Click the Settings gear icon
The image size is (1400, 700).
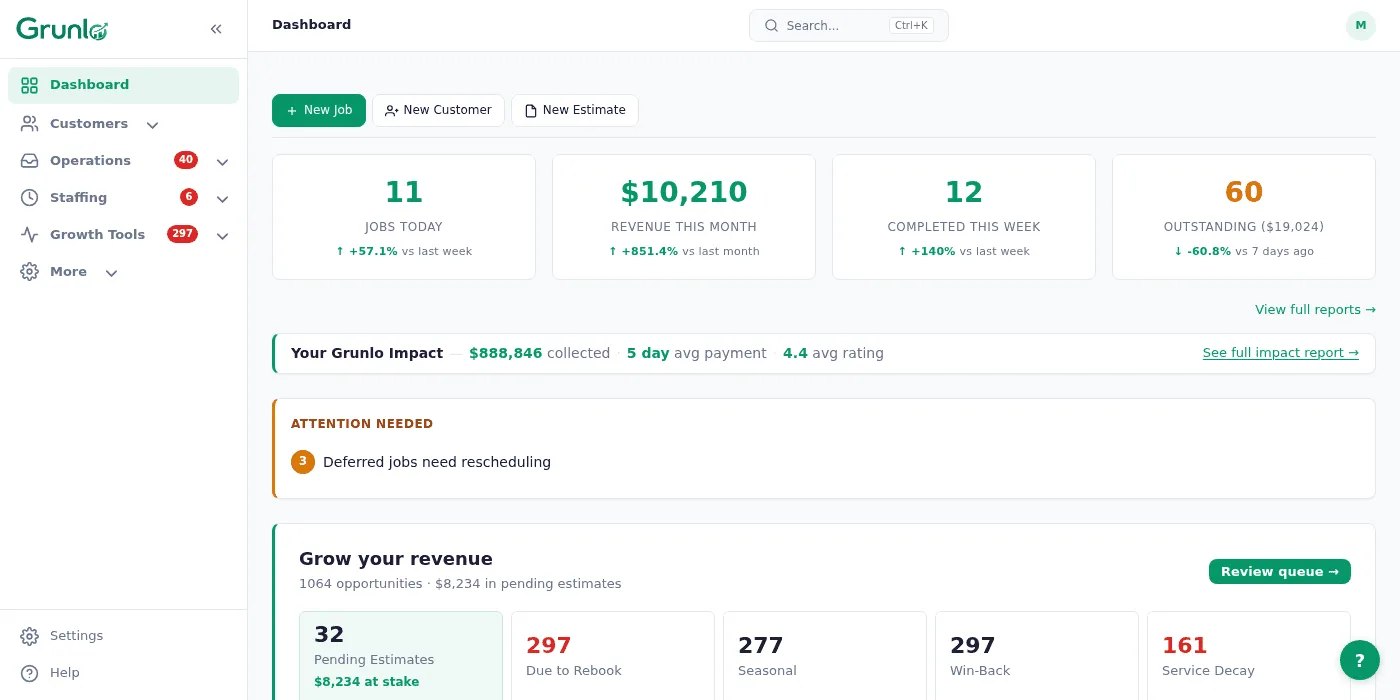click(30, 636)
